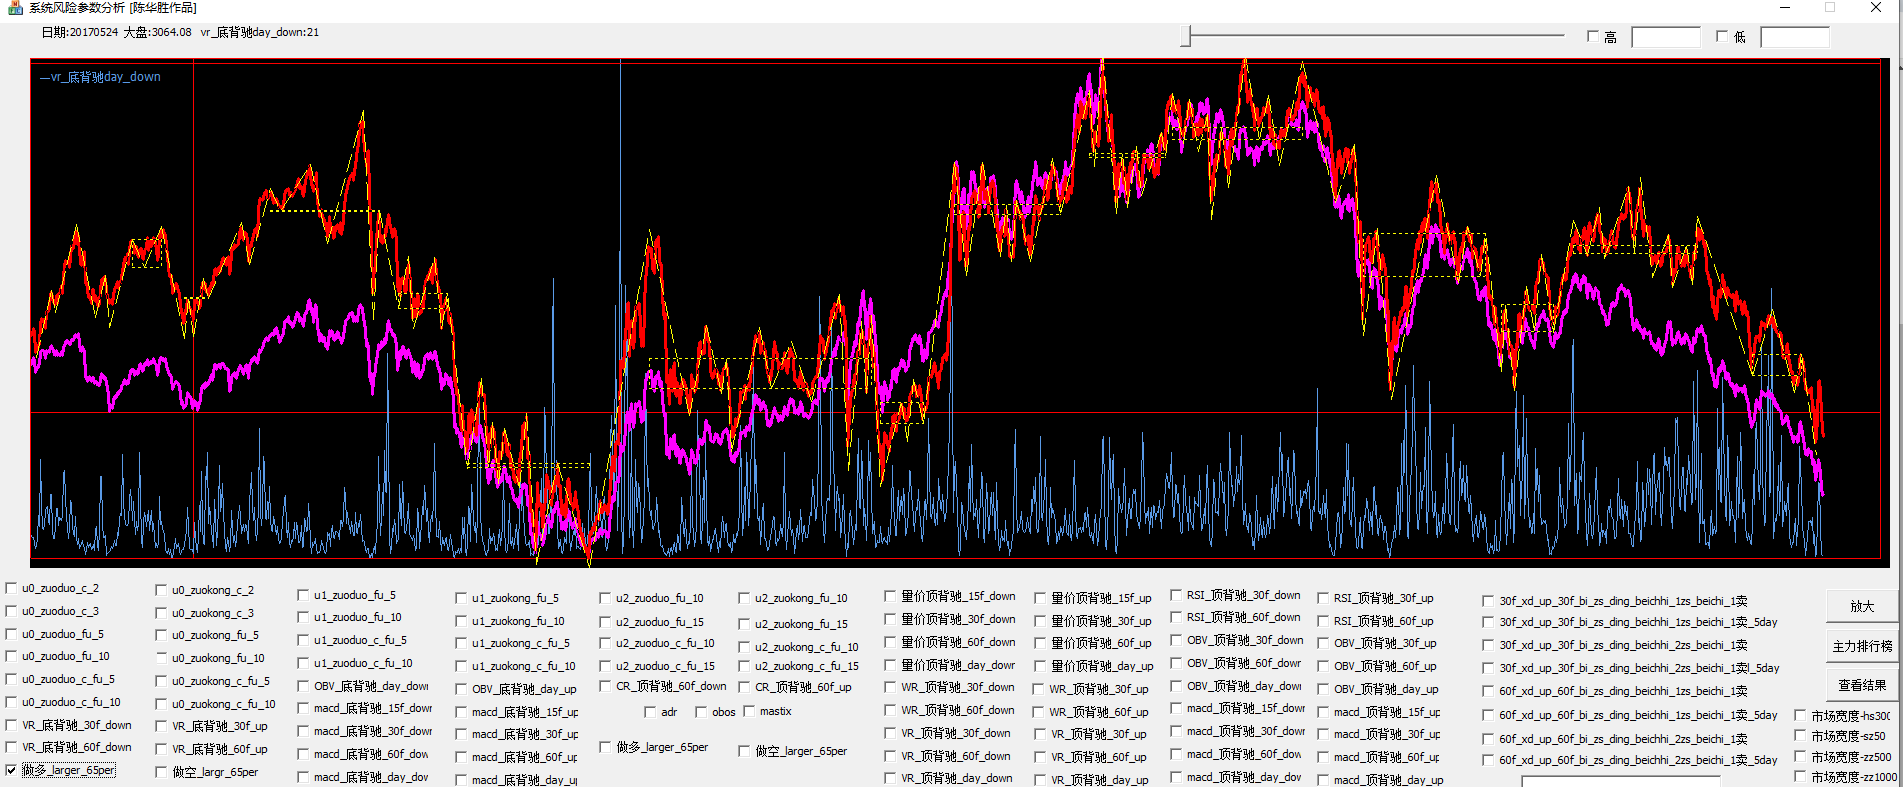Enable CR_顶背驰_60f_up
Viewport: 1903px width, 787px height.
click(745, 687)
